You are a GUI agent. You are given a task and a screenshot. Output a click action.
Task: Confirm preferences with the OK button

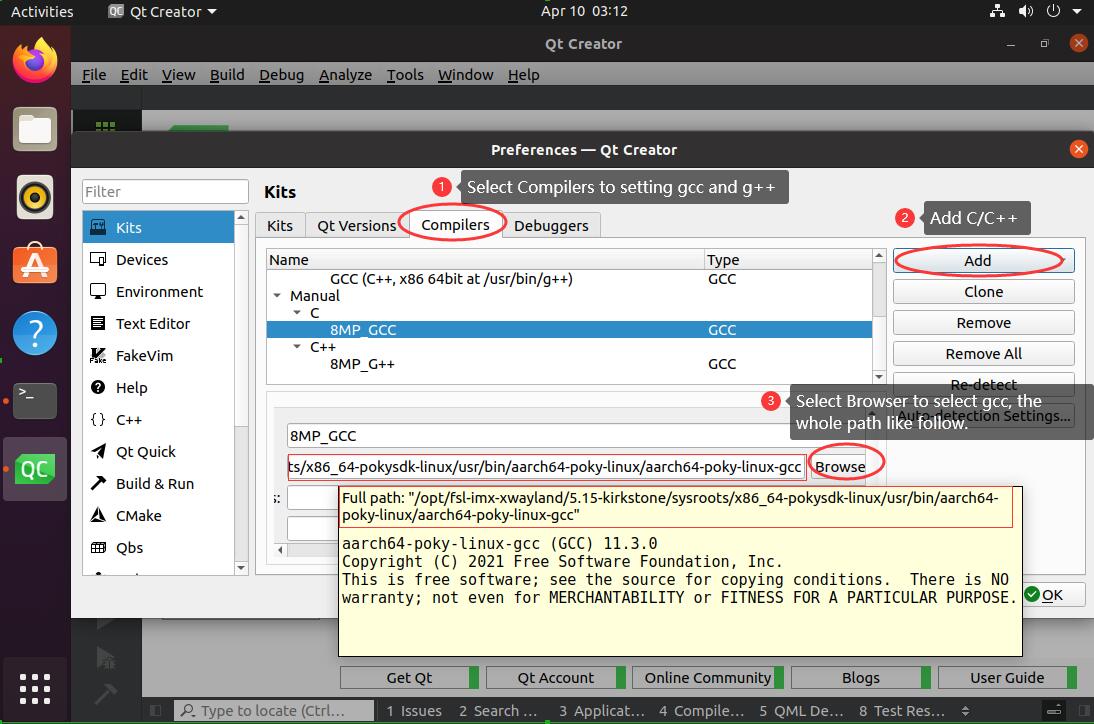(x=1053, y=595)
